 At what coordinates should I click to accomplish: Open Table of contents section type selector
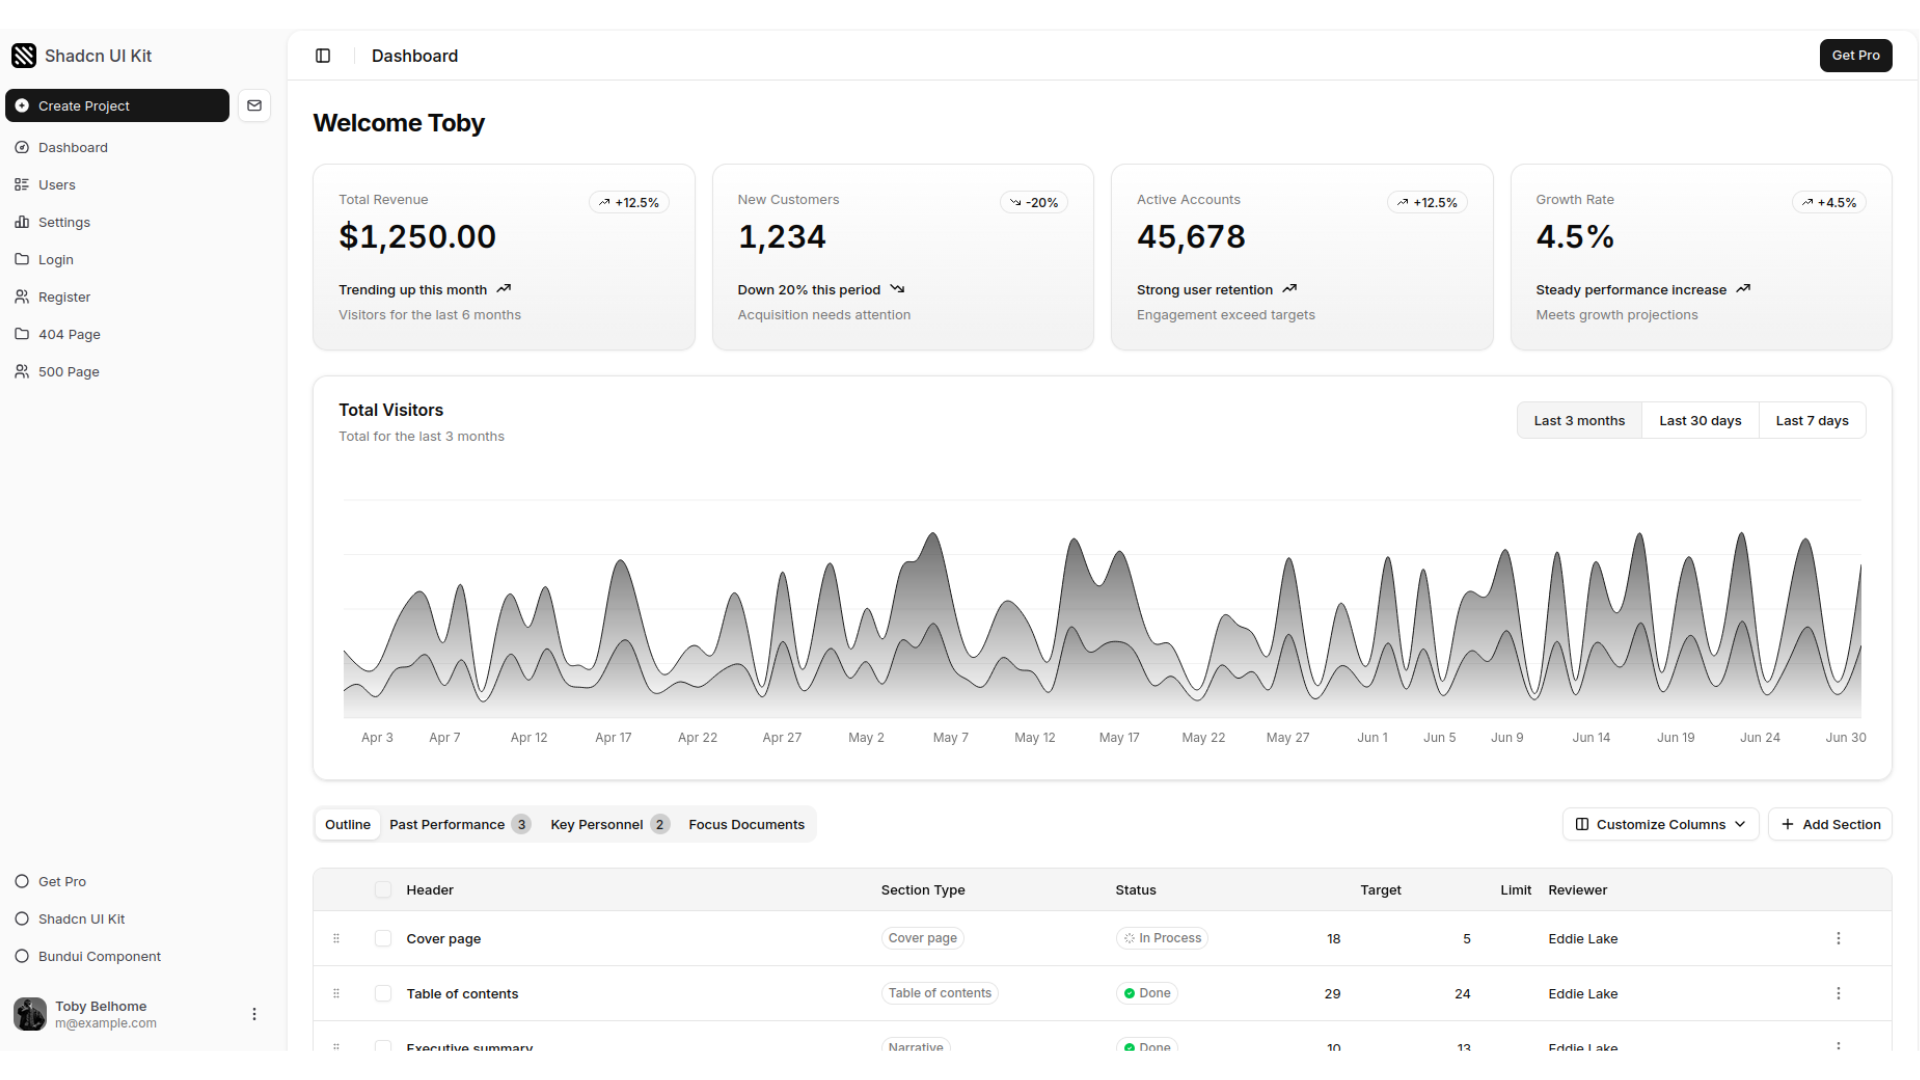pos(939,993)
